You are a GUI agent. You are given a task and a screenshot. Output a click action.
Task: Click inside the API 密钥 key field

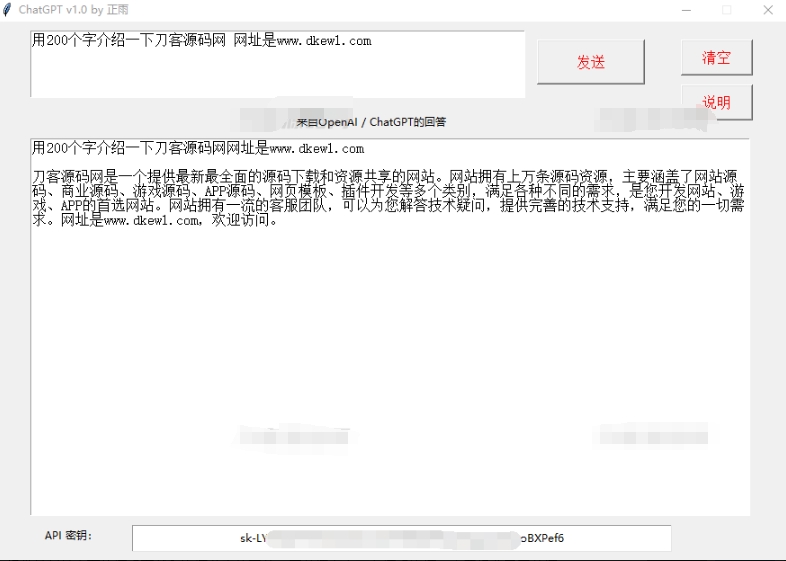pos(402,538)
